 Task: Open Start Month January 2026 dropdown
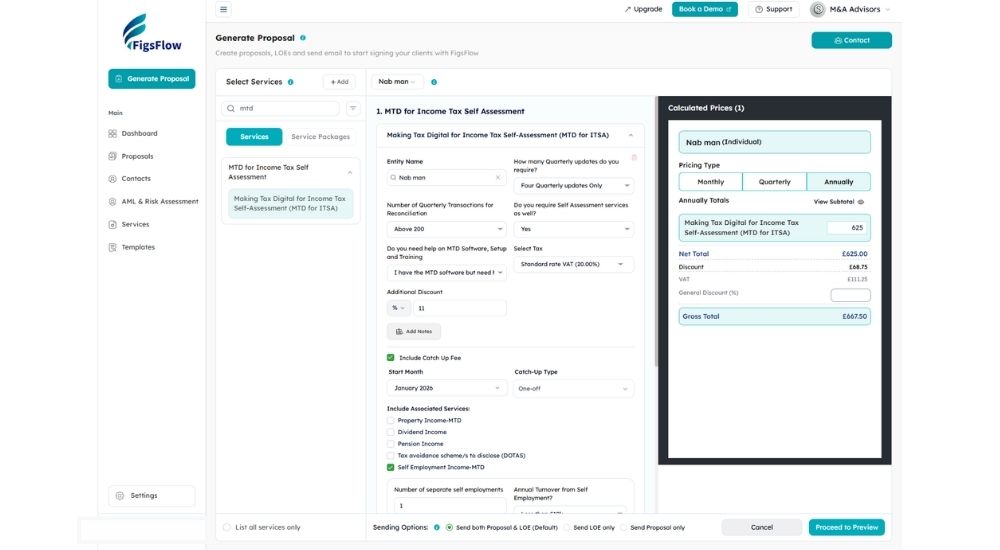click(x=446, y=388)
